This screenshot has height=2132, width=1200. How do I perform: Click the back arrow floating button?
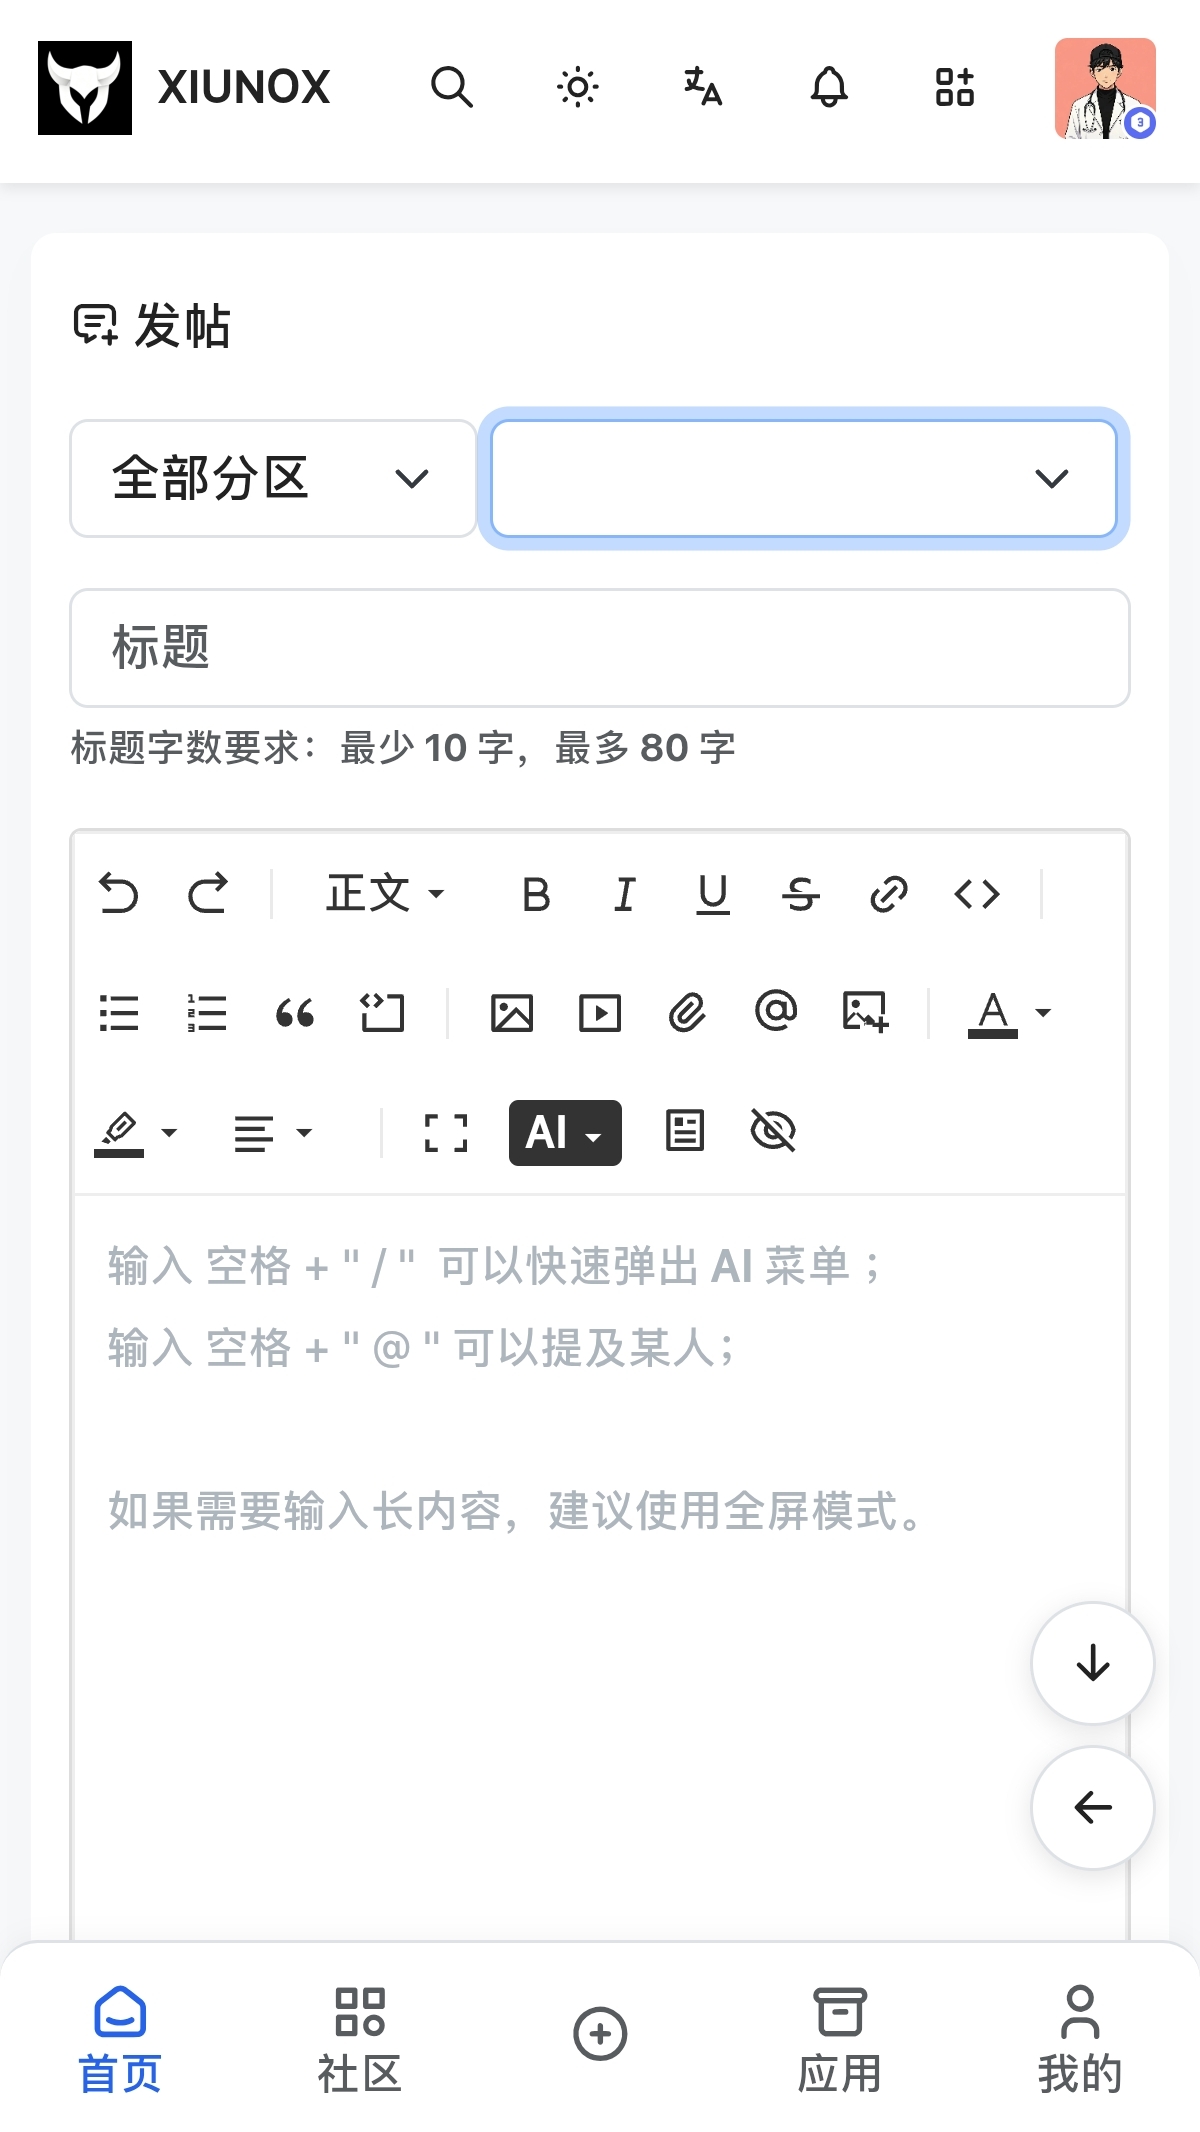[x=1093, y=1807]
